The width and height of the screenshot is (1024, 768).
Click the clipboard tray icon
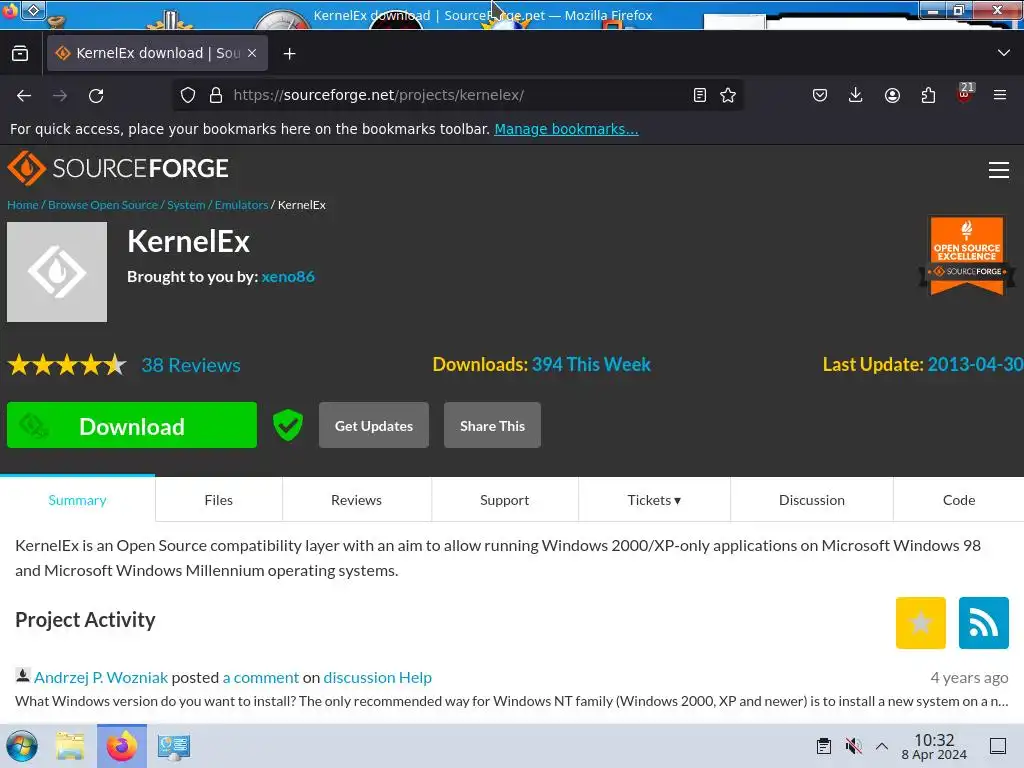coord(824,746)
